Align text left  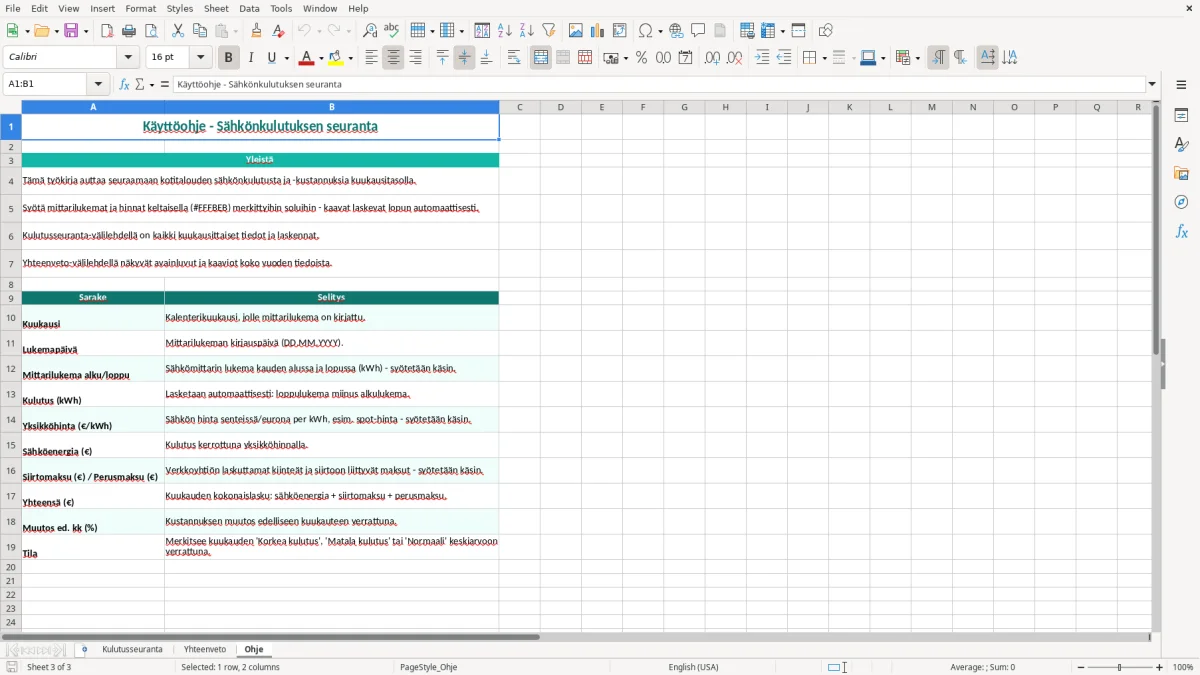click(371, 58)
